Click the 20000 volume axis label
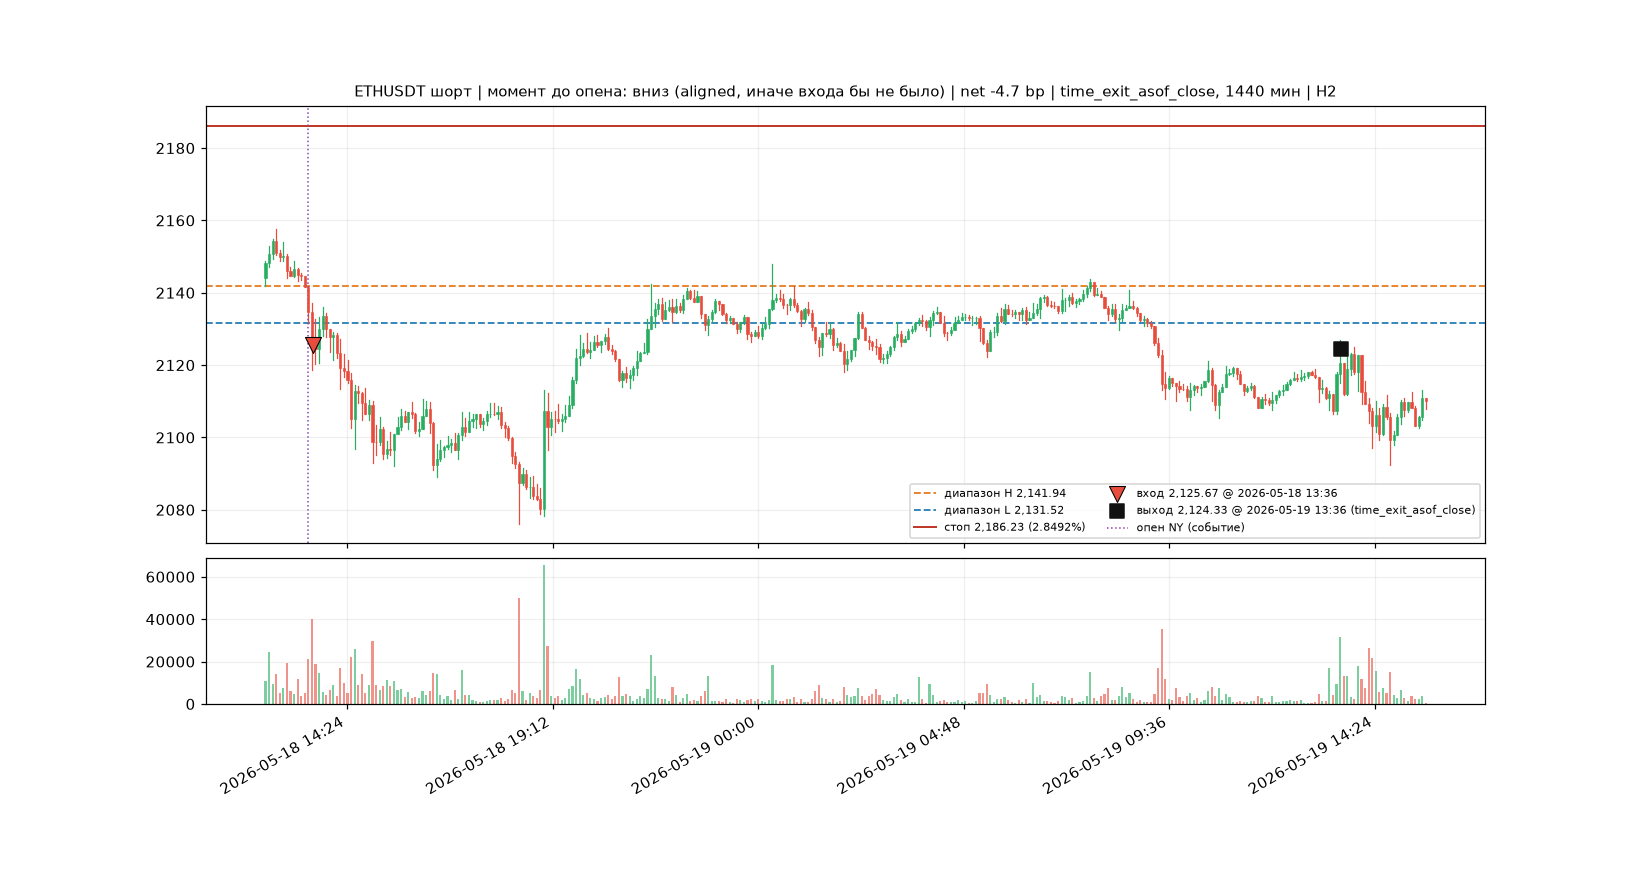The height and width of the screenshot is (880, 1650). tap(171, 662)
